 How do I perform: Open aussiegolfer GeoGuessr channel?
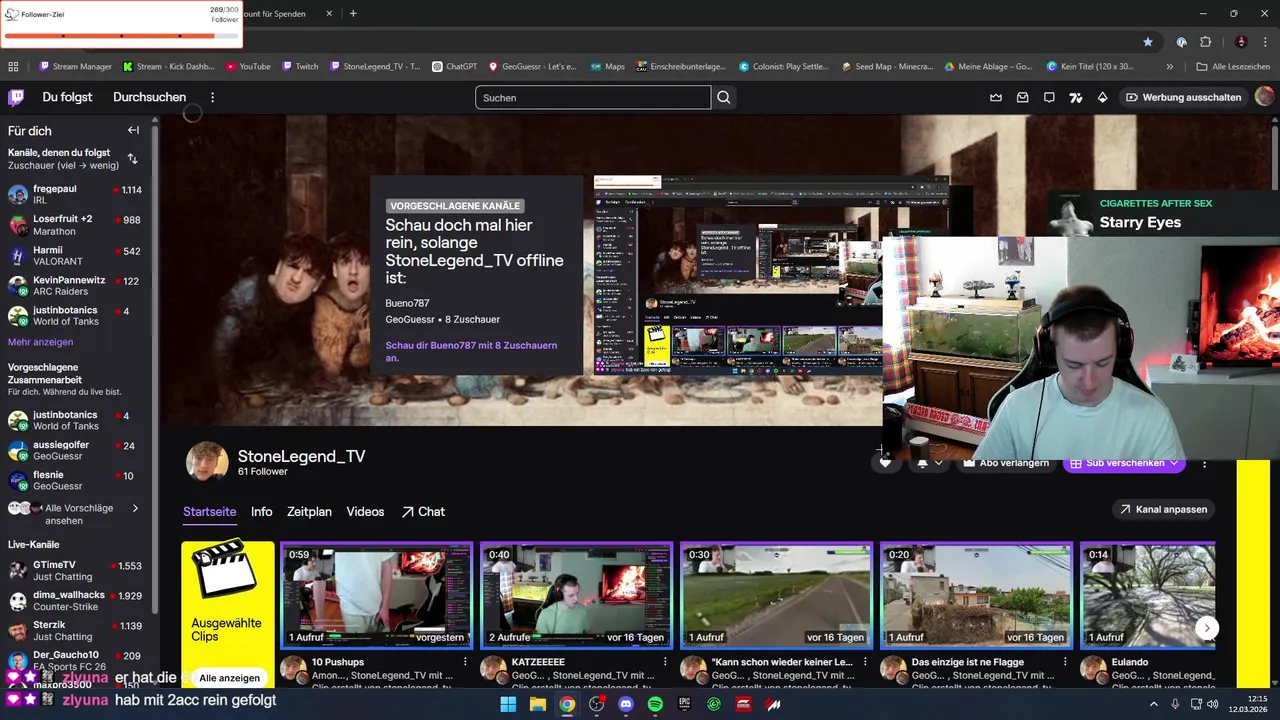click(x=75, y=450)
